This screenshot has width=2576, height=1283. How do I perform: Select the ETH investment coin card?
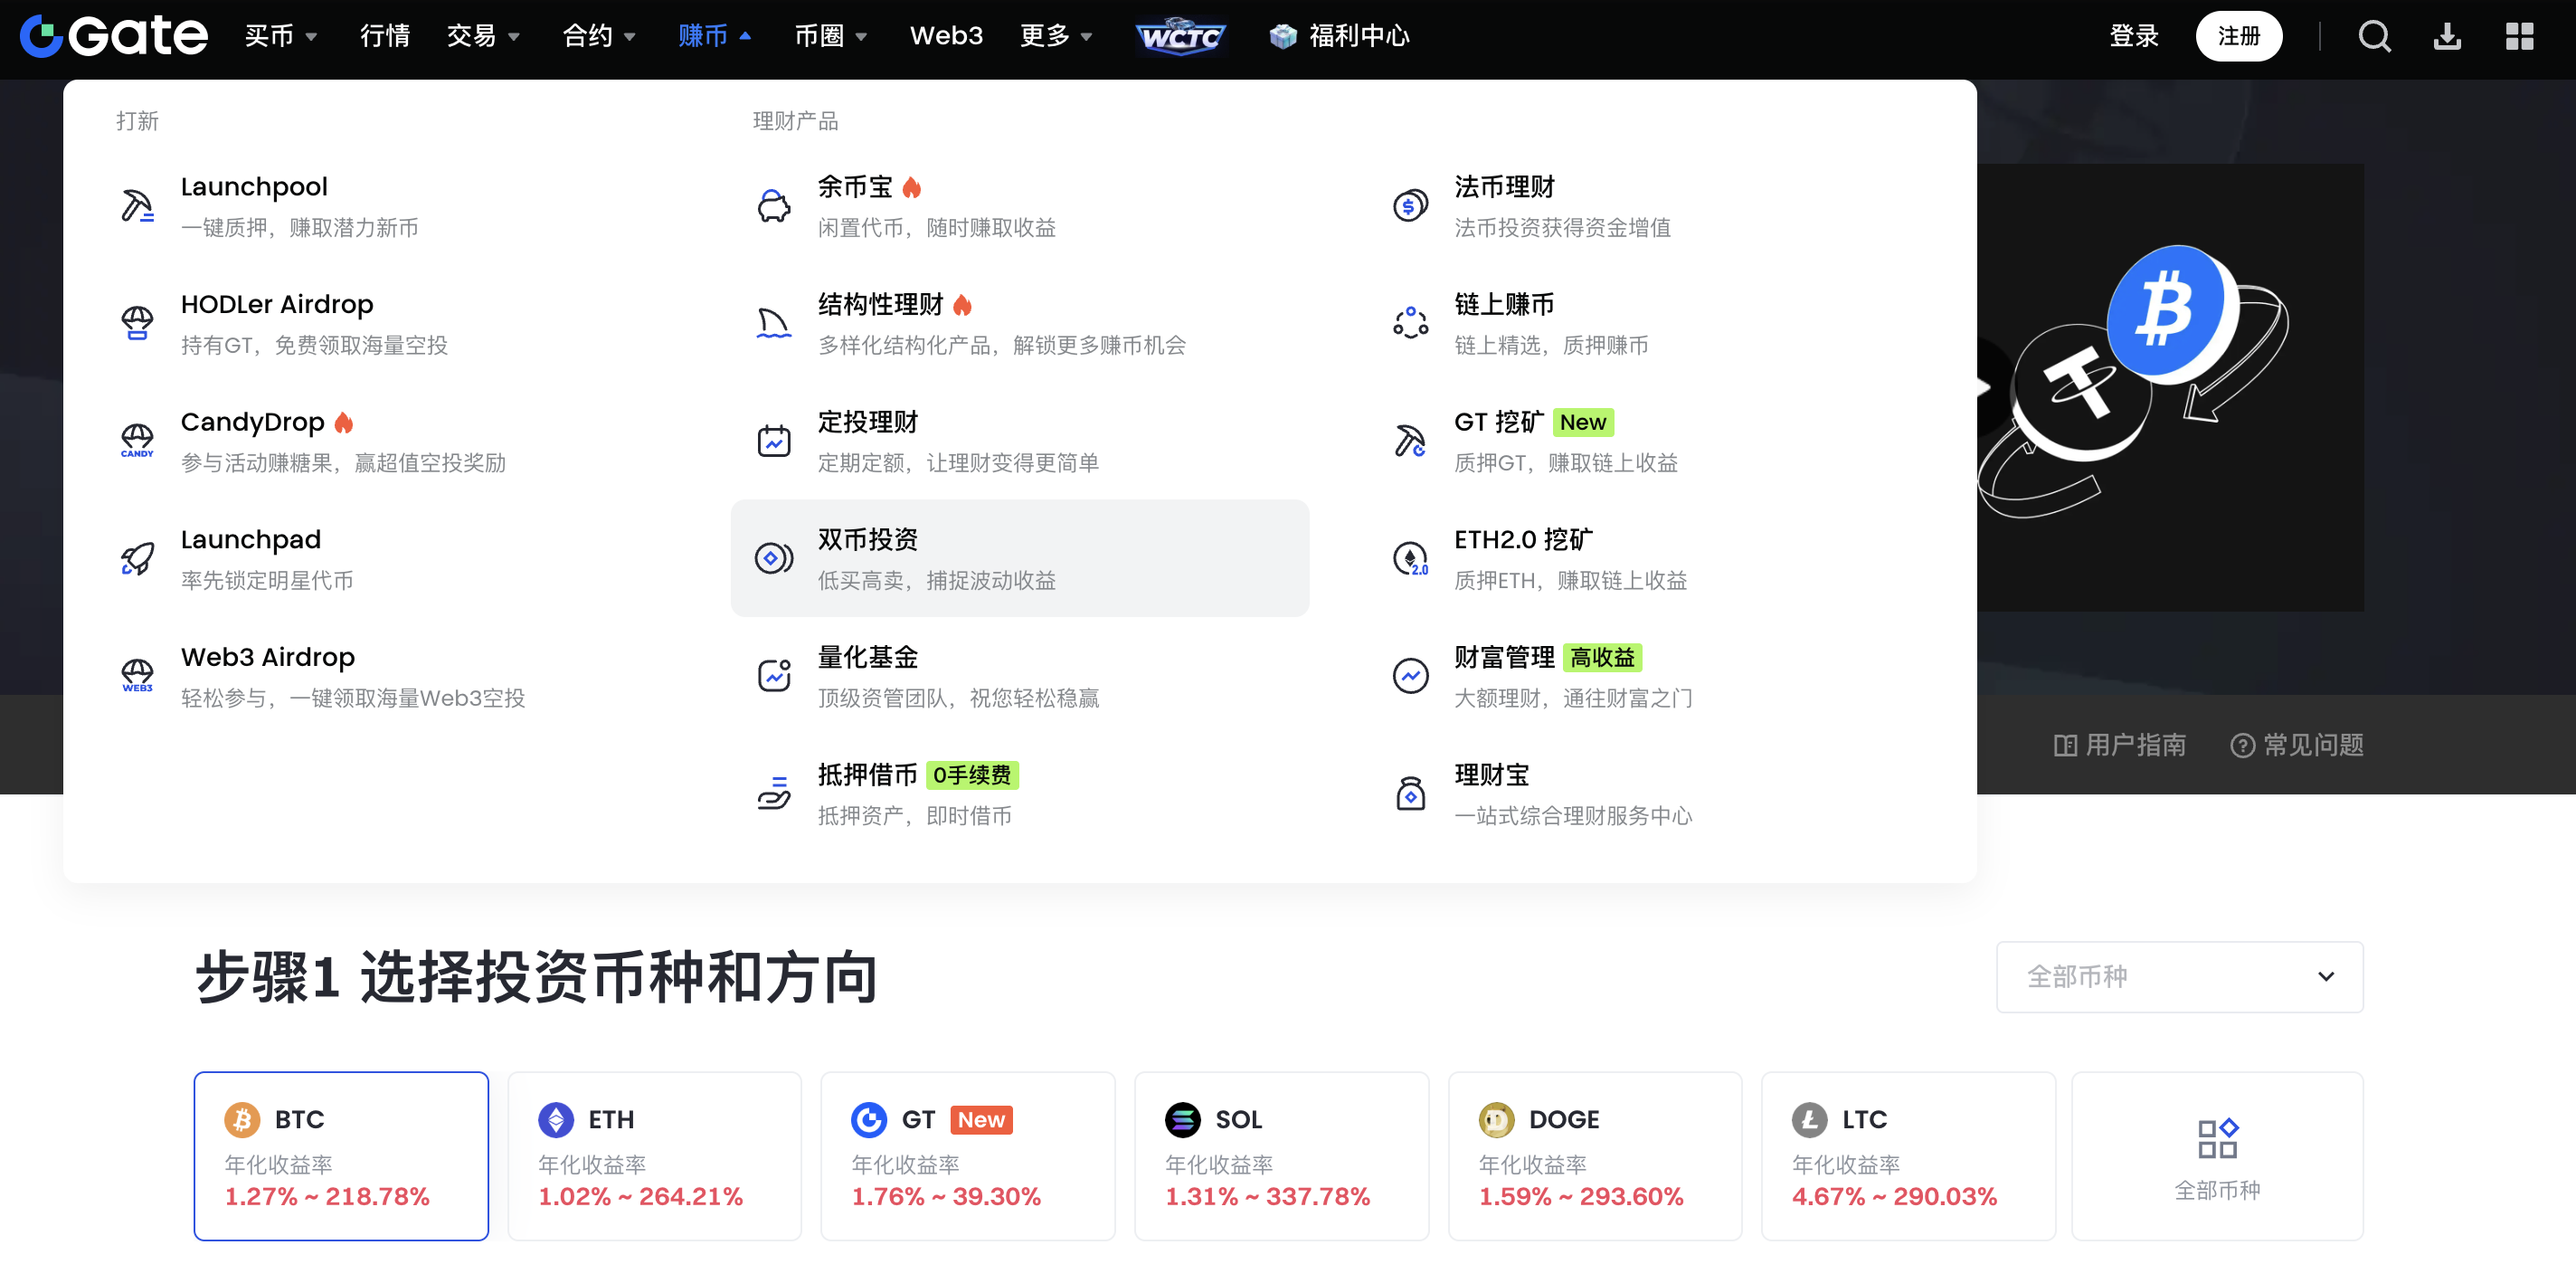654,1156
